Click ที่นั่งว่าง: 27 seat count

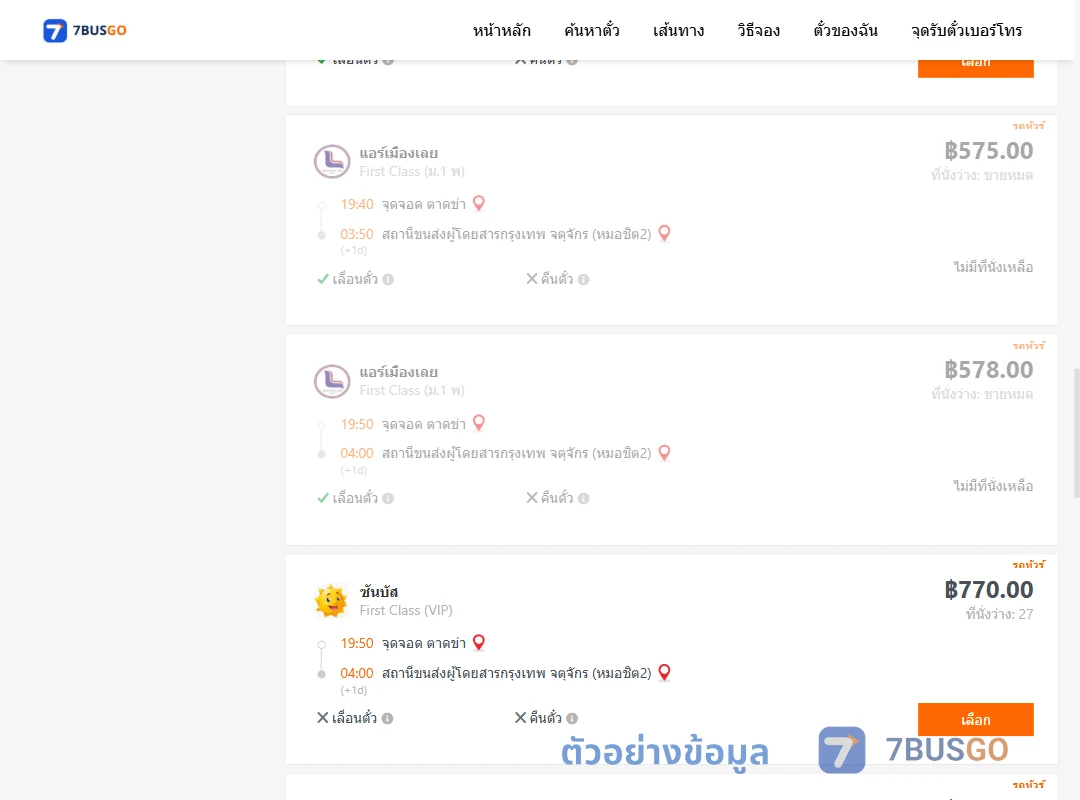tap(999, 614)
